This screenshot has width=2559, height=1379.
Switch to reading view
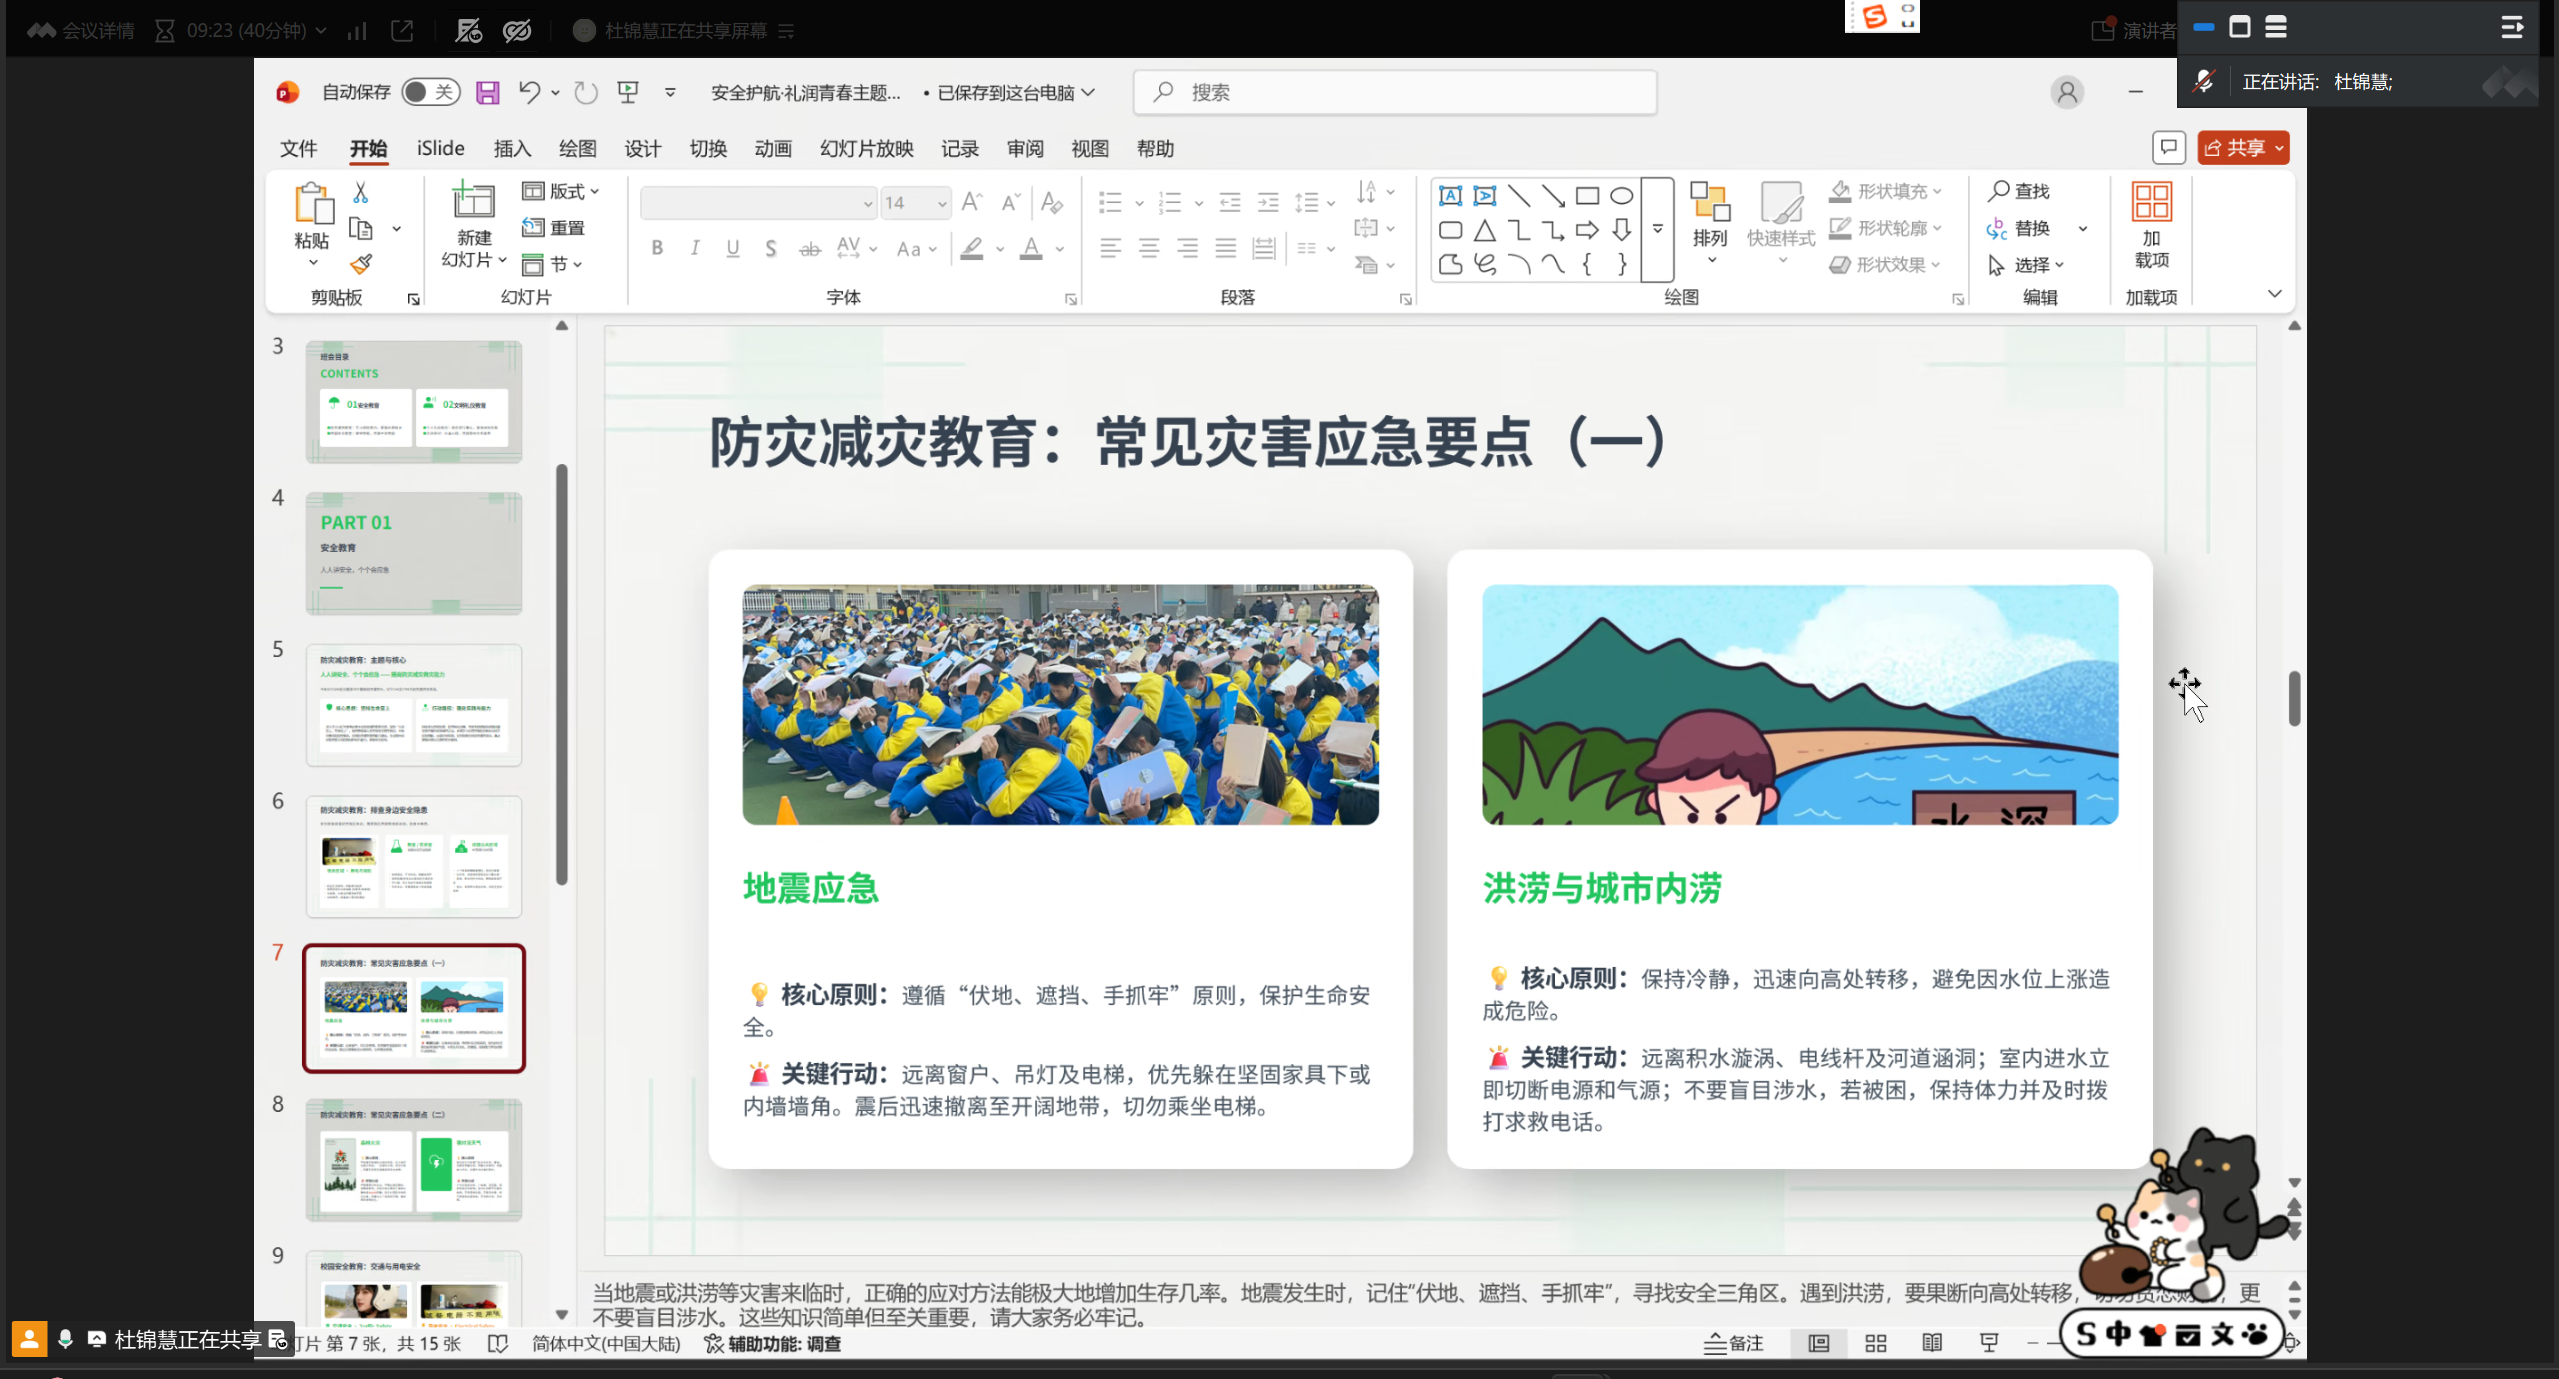coord(1932,1343)
